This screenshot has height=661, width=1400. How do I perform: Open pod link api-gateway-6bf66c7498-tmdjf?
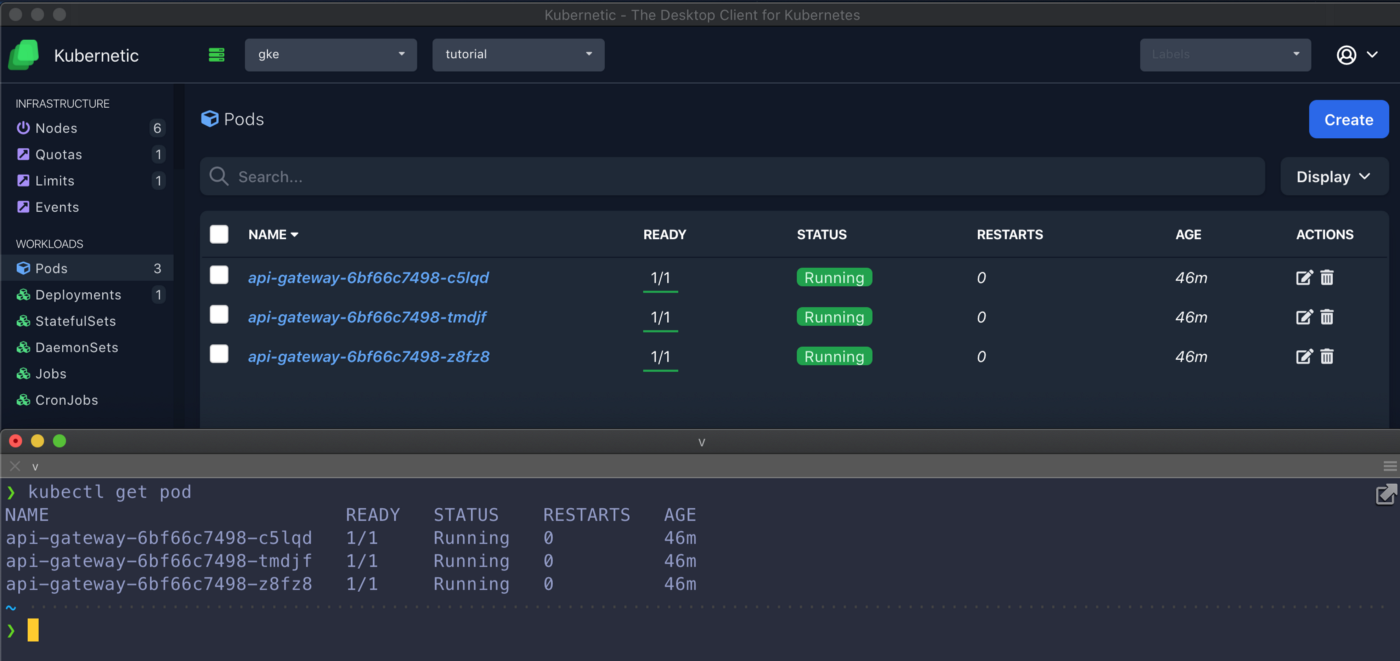(x=367, y=317)
